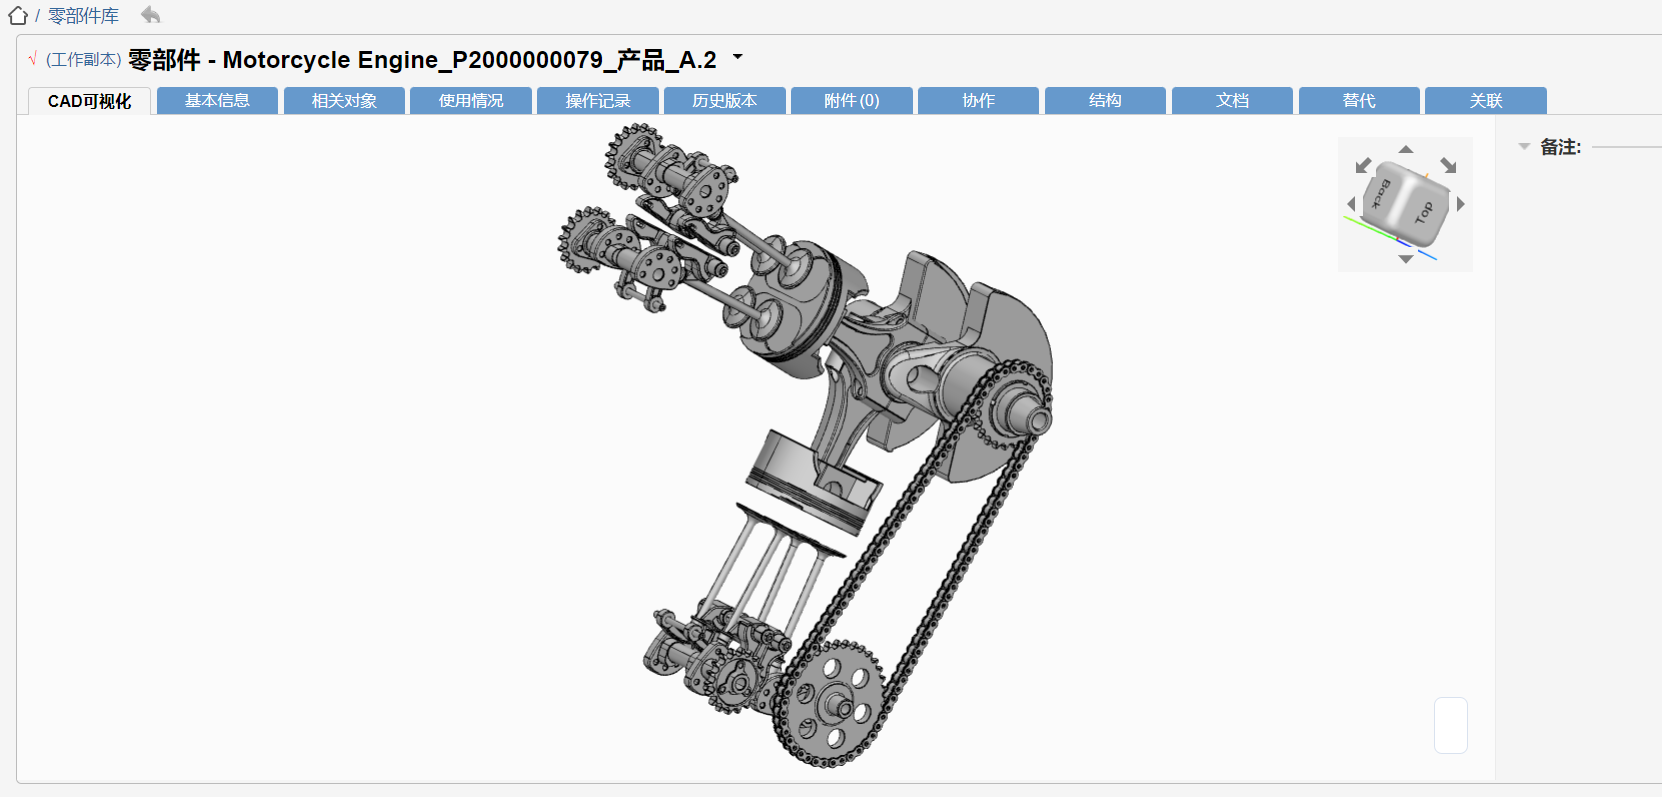The image size is (1662, 797).
Task: Open the 零部件库 breadcrumb link
Action: pos(83,16)
